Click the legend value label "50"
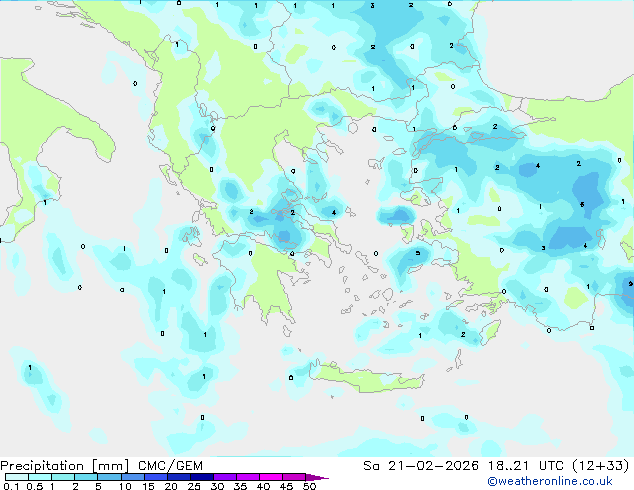Screen dimensions: 634x490 tap(309, 486)
